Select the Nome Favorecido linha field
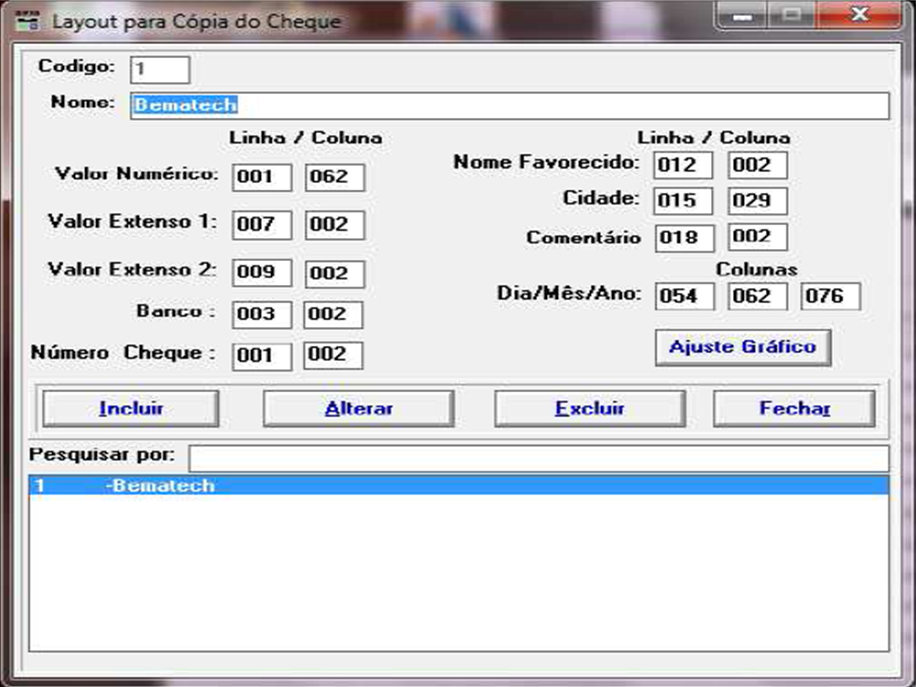Screen dimensions: 916x687 (x=683, y=165)
